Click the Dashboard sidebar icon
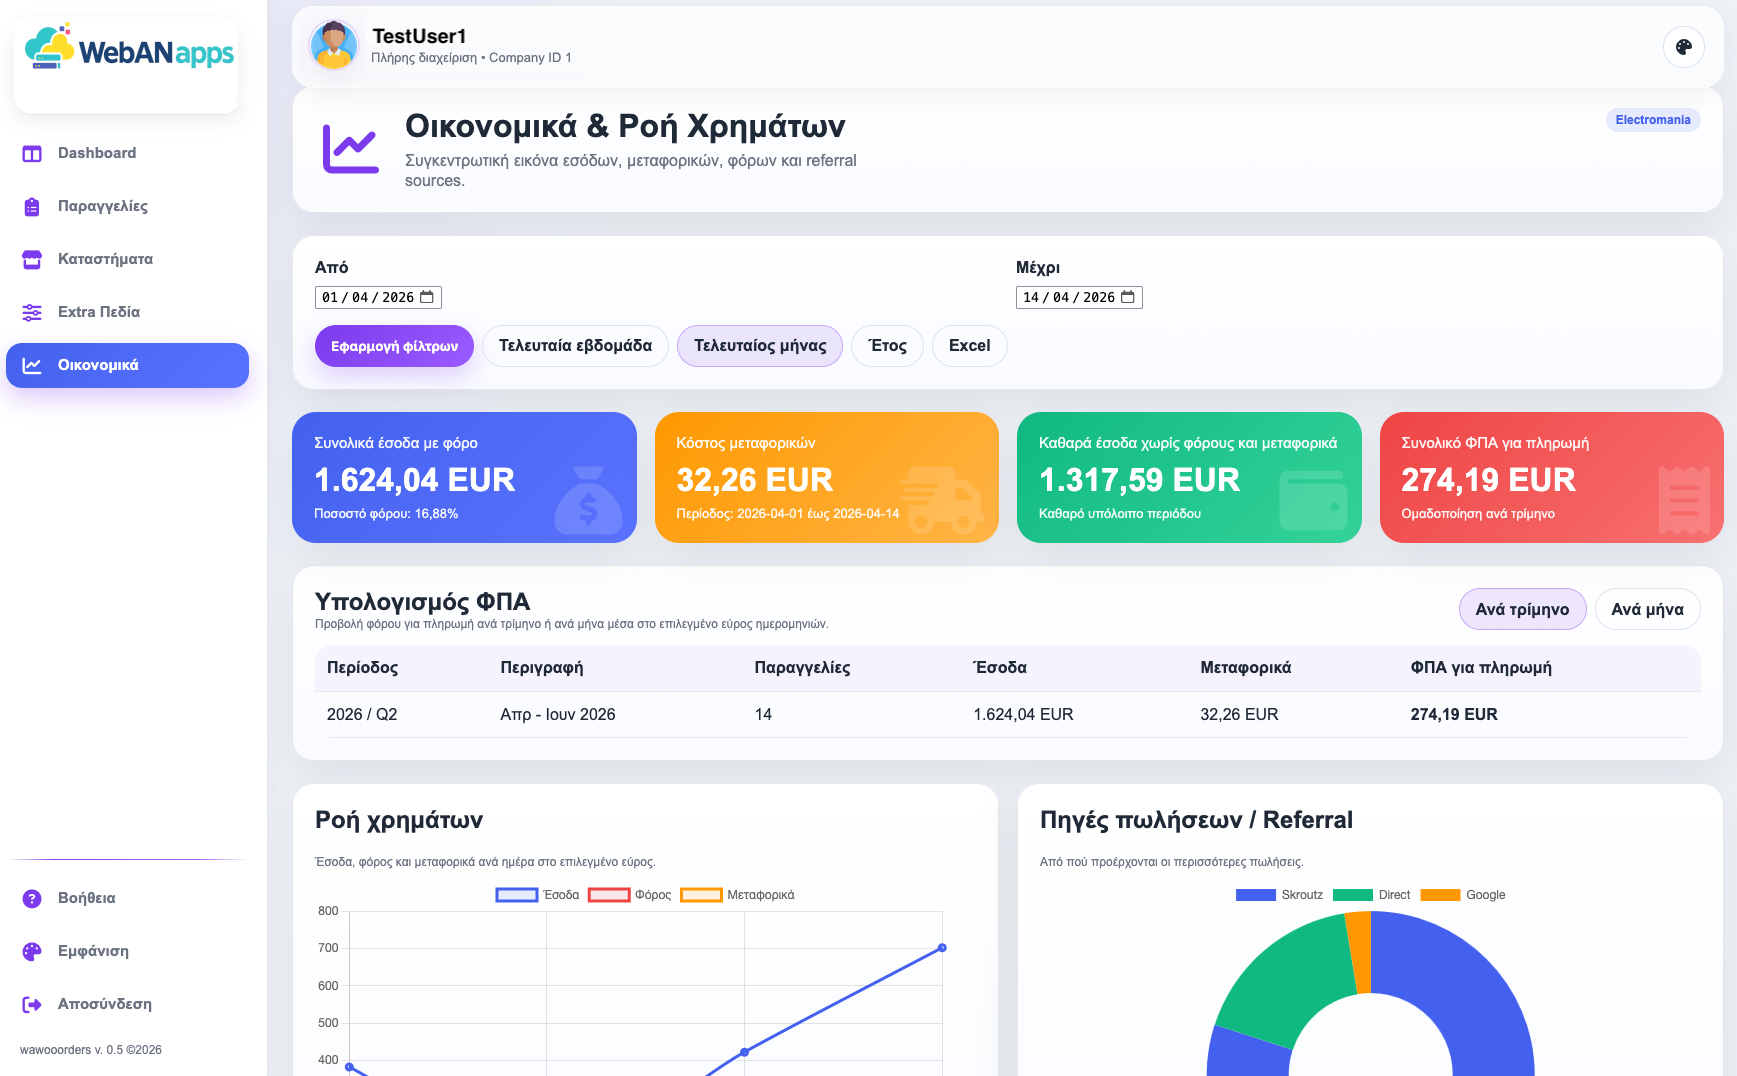 coord(32,153)
